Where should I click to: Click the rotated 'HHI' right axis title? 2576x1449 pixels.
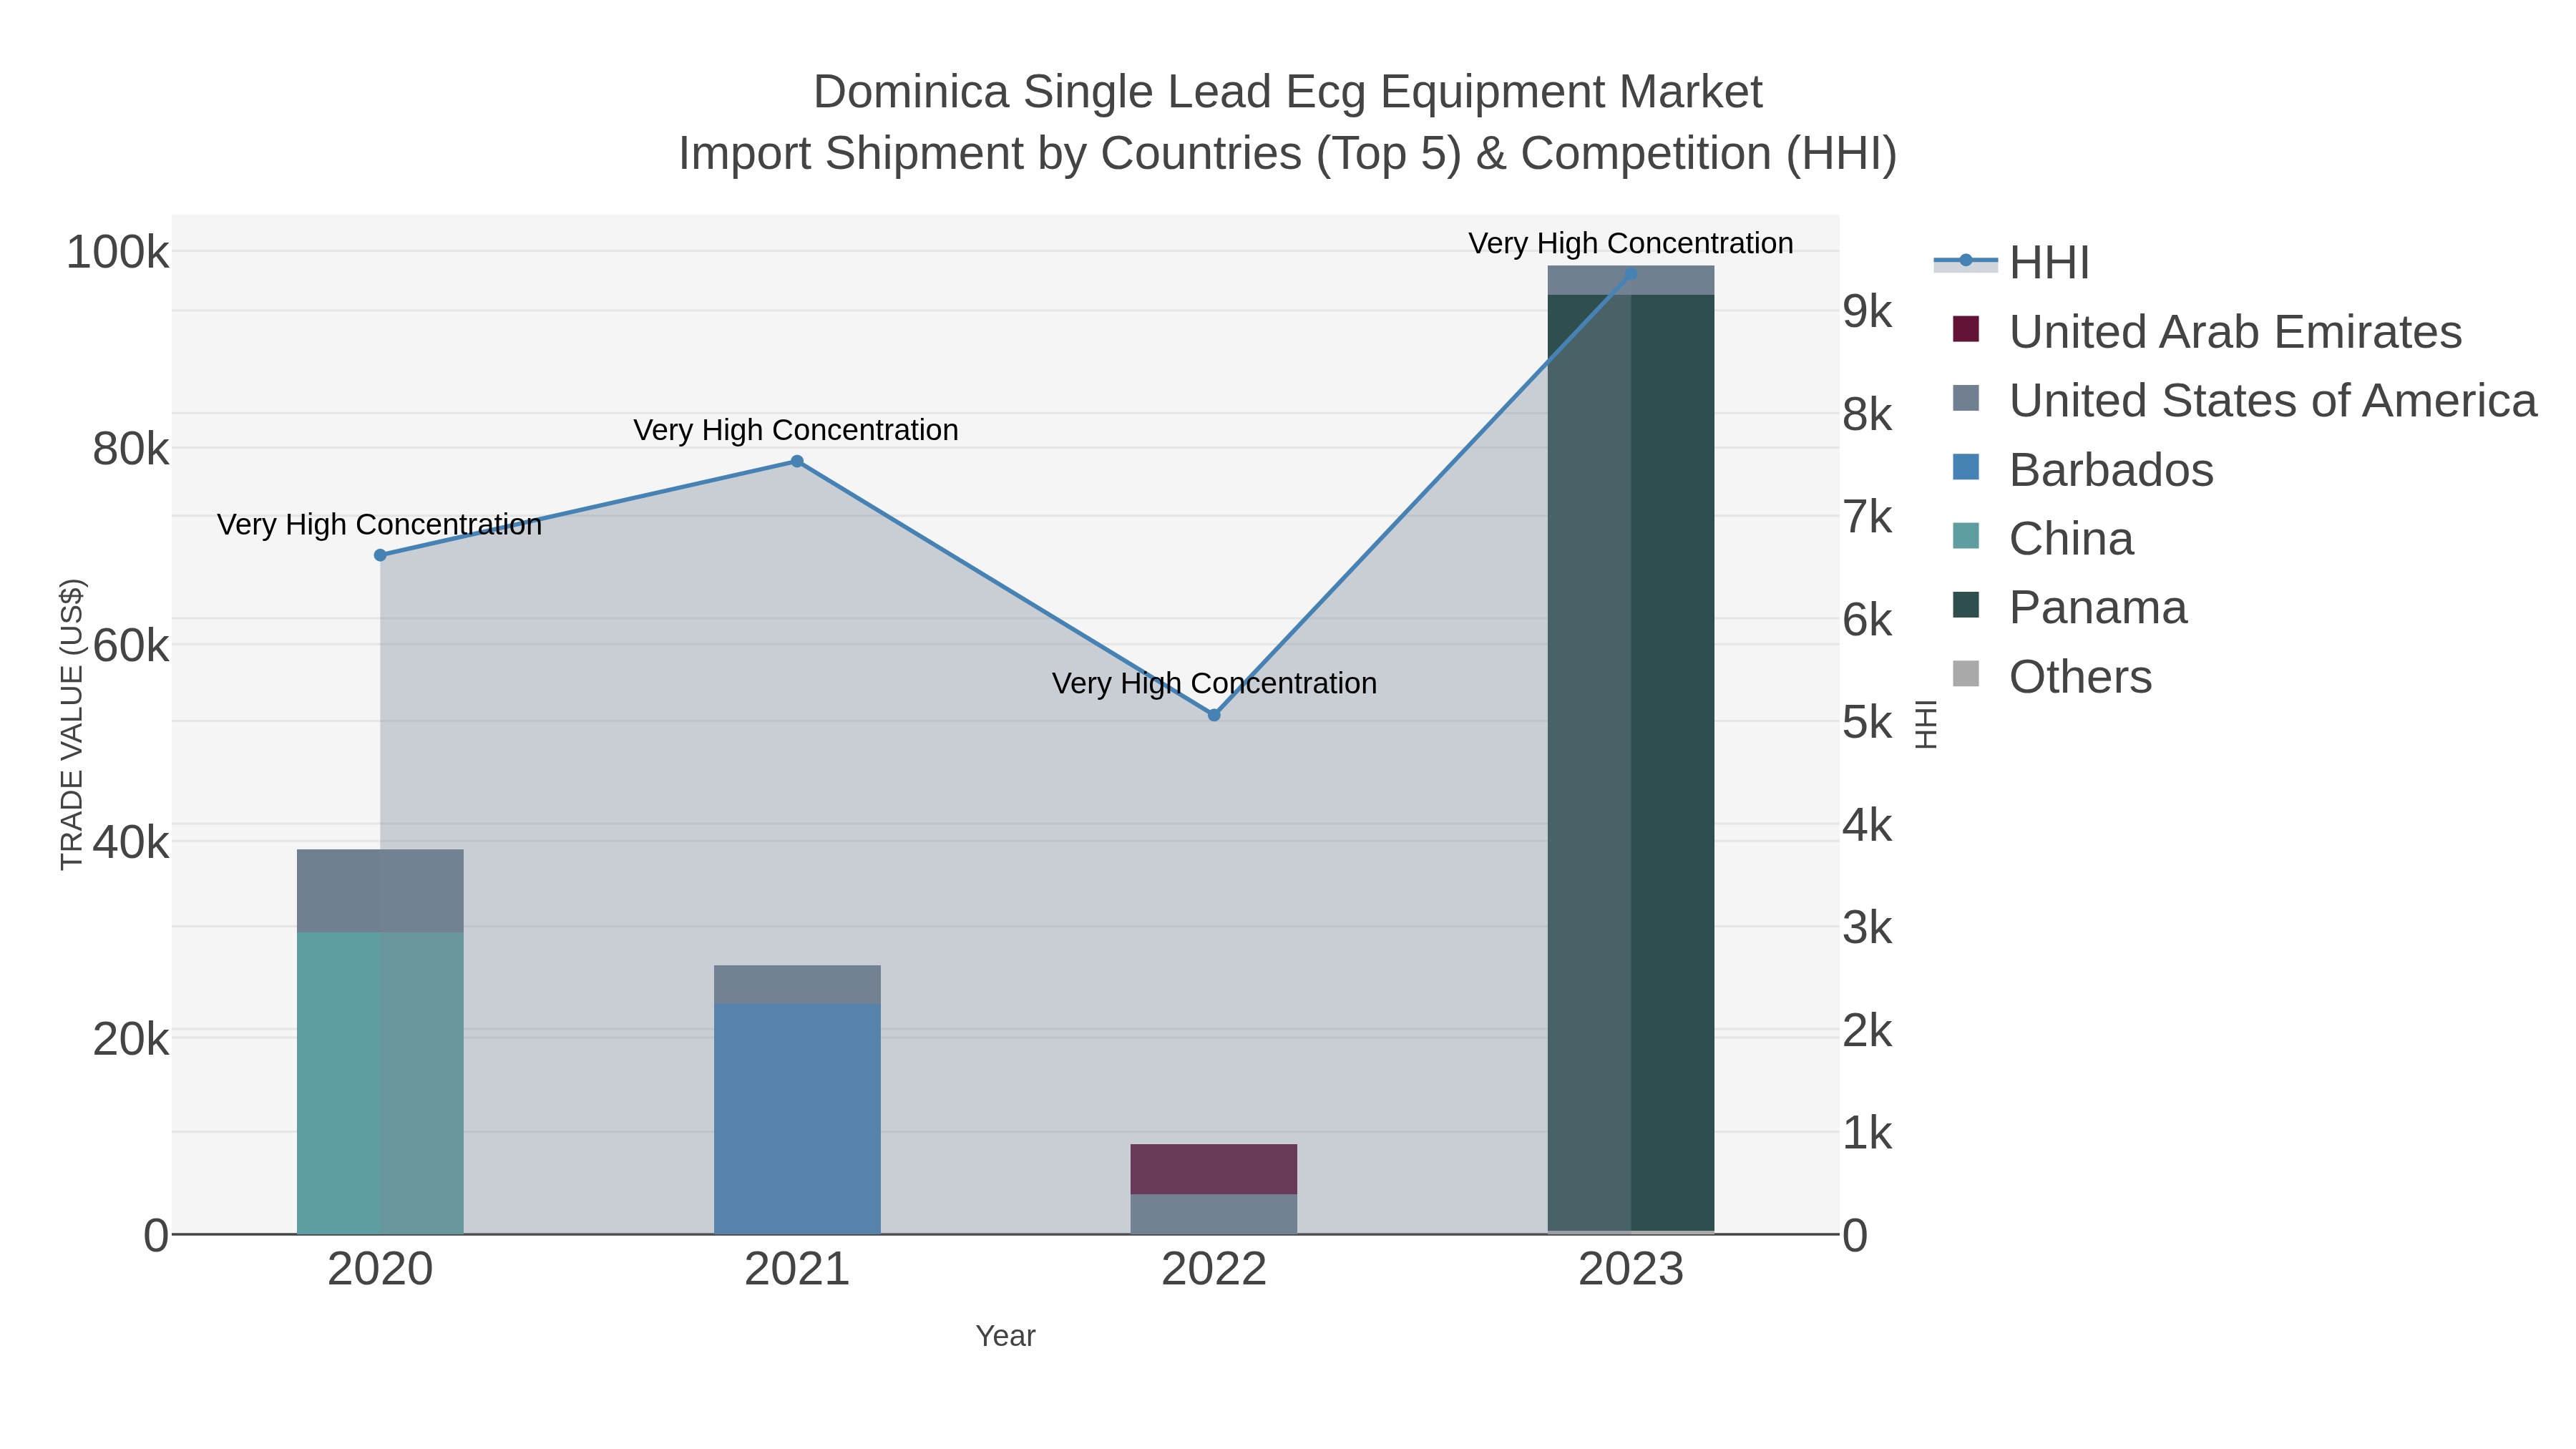pyautogui.click(x=1926, y=724)
